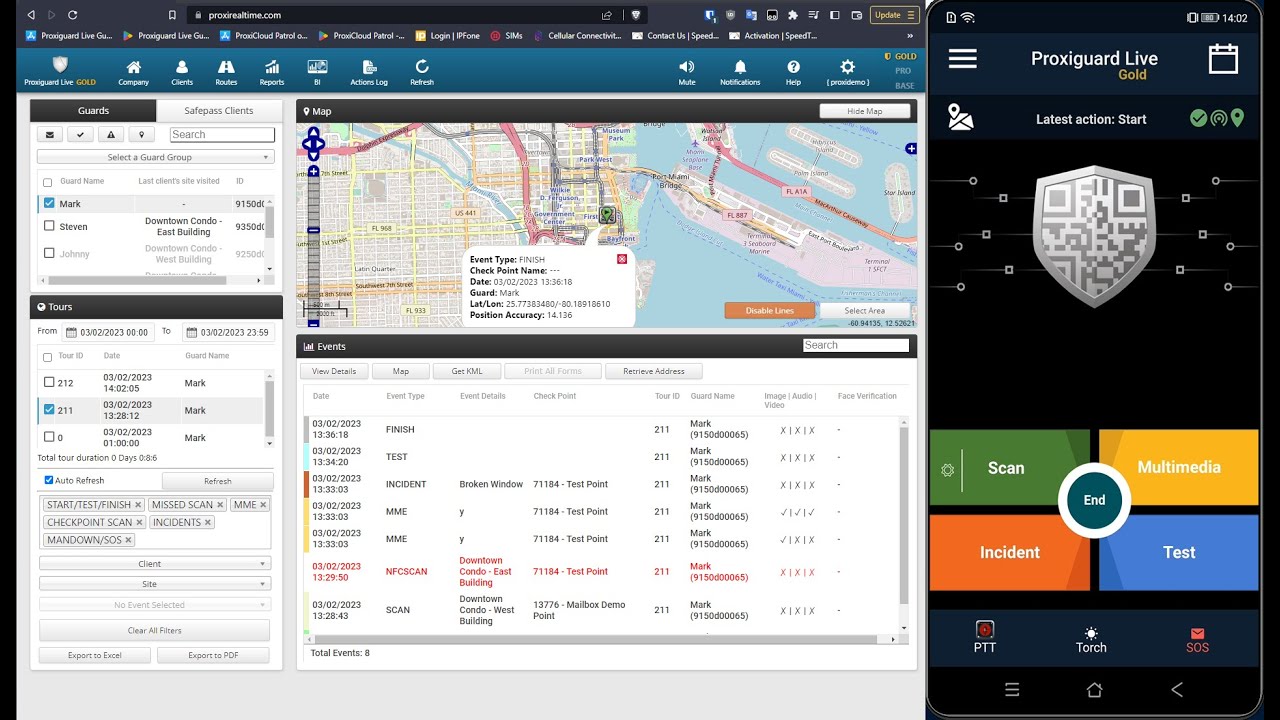Screen dimensions: 1280x720
Task: Uncheck the Mark guard checkbox
Action: (x=49, y=203)
